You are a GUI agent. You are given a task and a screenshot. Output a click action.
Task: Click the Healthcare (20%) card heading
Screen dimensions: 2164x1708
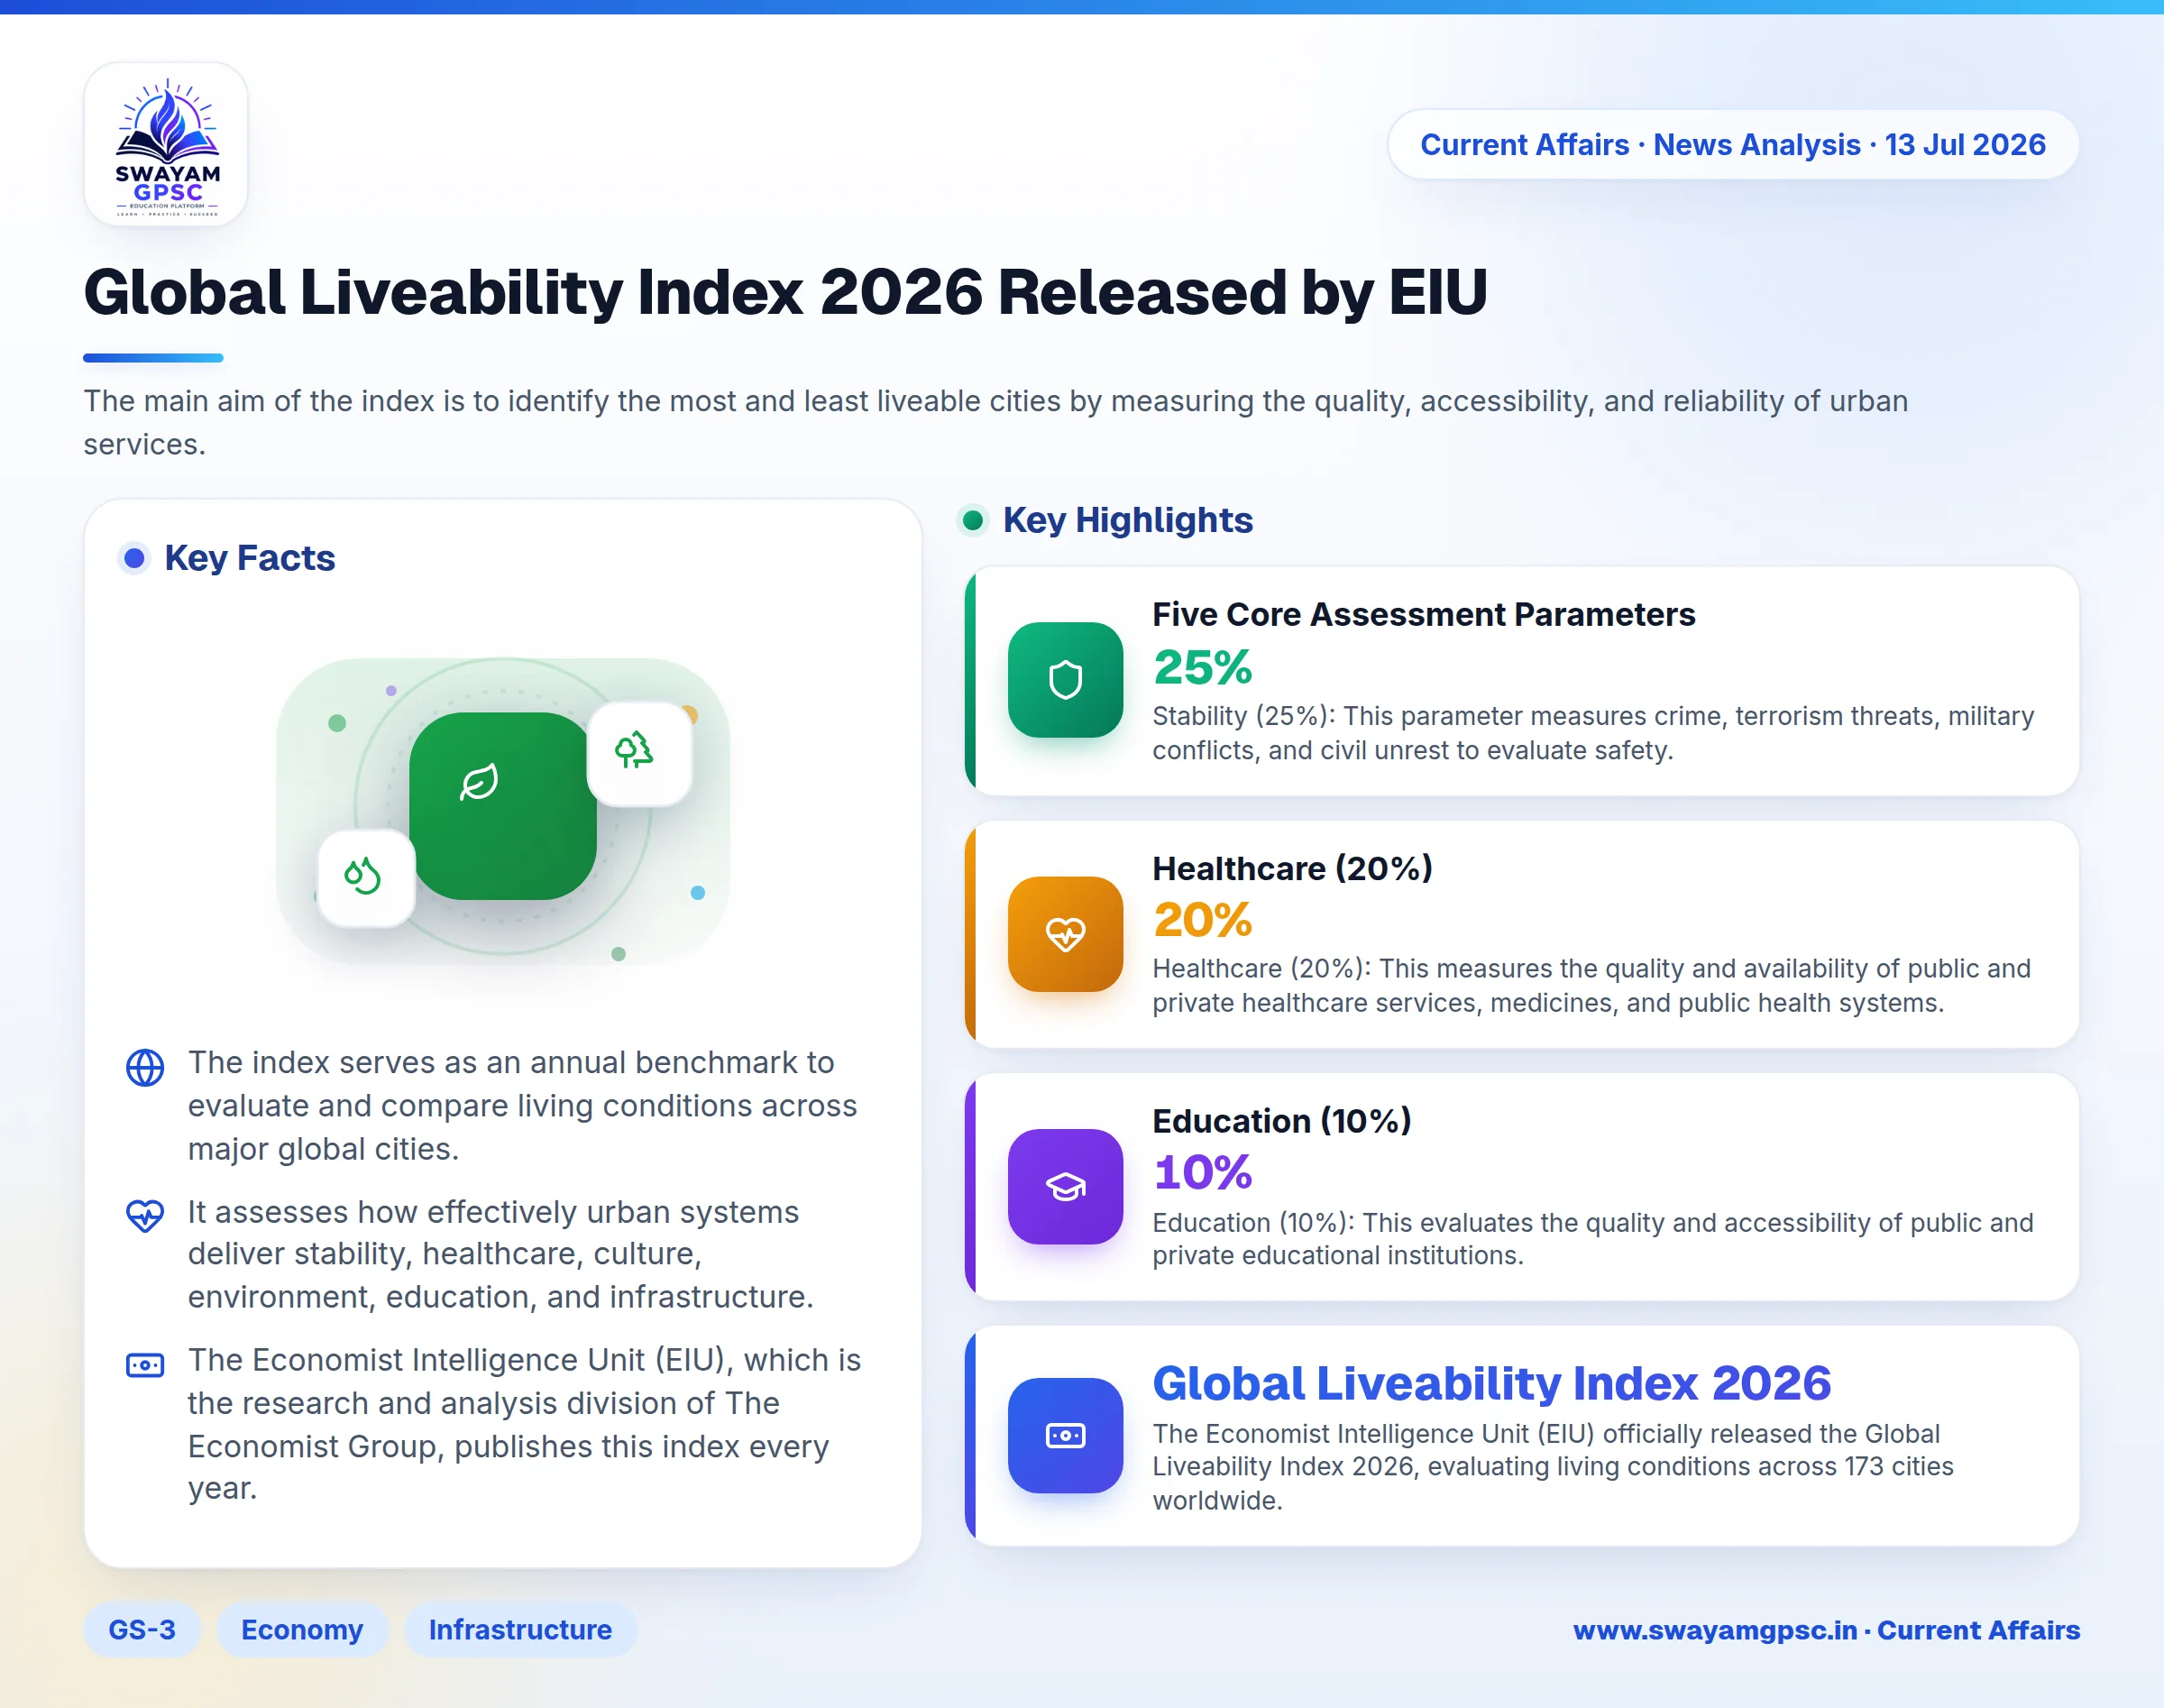coord(1292,868)
